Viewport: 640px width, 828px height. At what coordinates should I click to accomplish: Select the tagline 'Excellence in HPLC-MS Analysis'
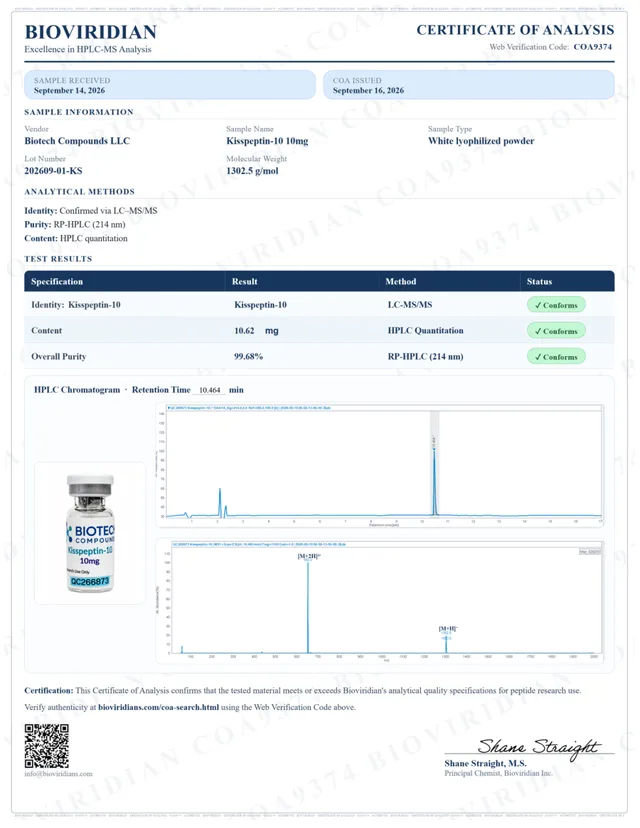(x=88, y=49)
